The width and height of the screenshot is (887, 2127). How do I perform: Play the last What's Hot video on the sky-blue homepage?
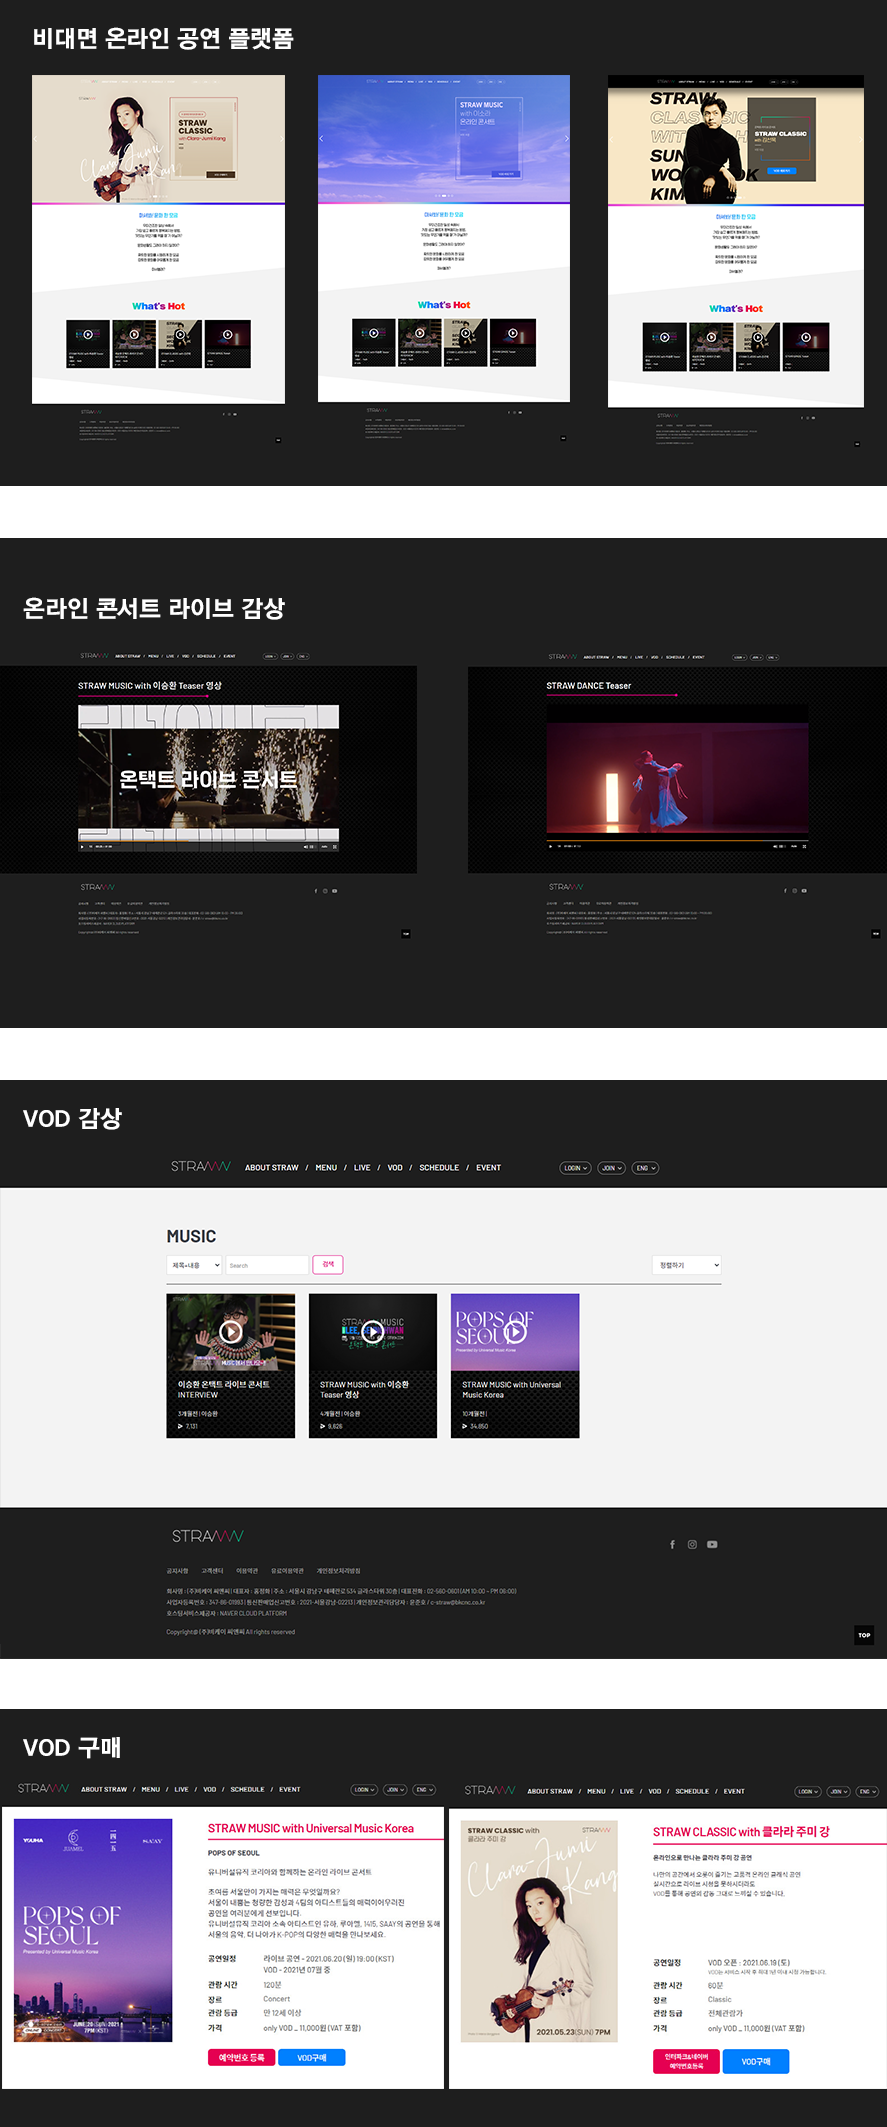[x=513, y=333]
